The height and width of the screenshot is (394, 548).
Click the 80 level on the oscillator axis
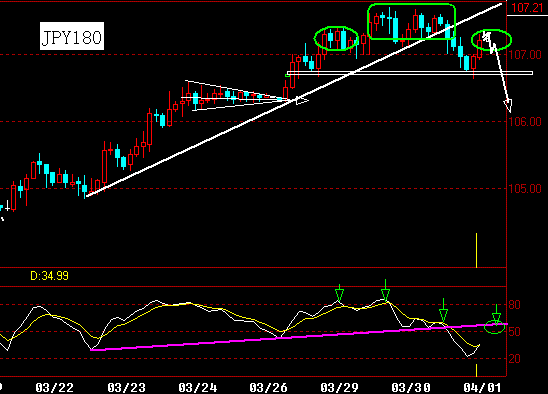pyautogui.click(x=514, y=305)
